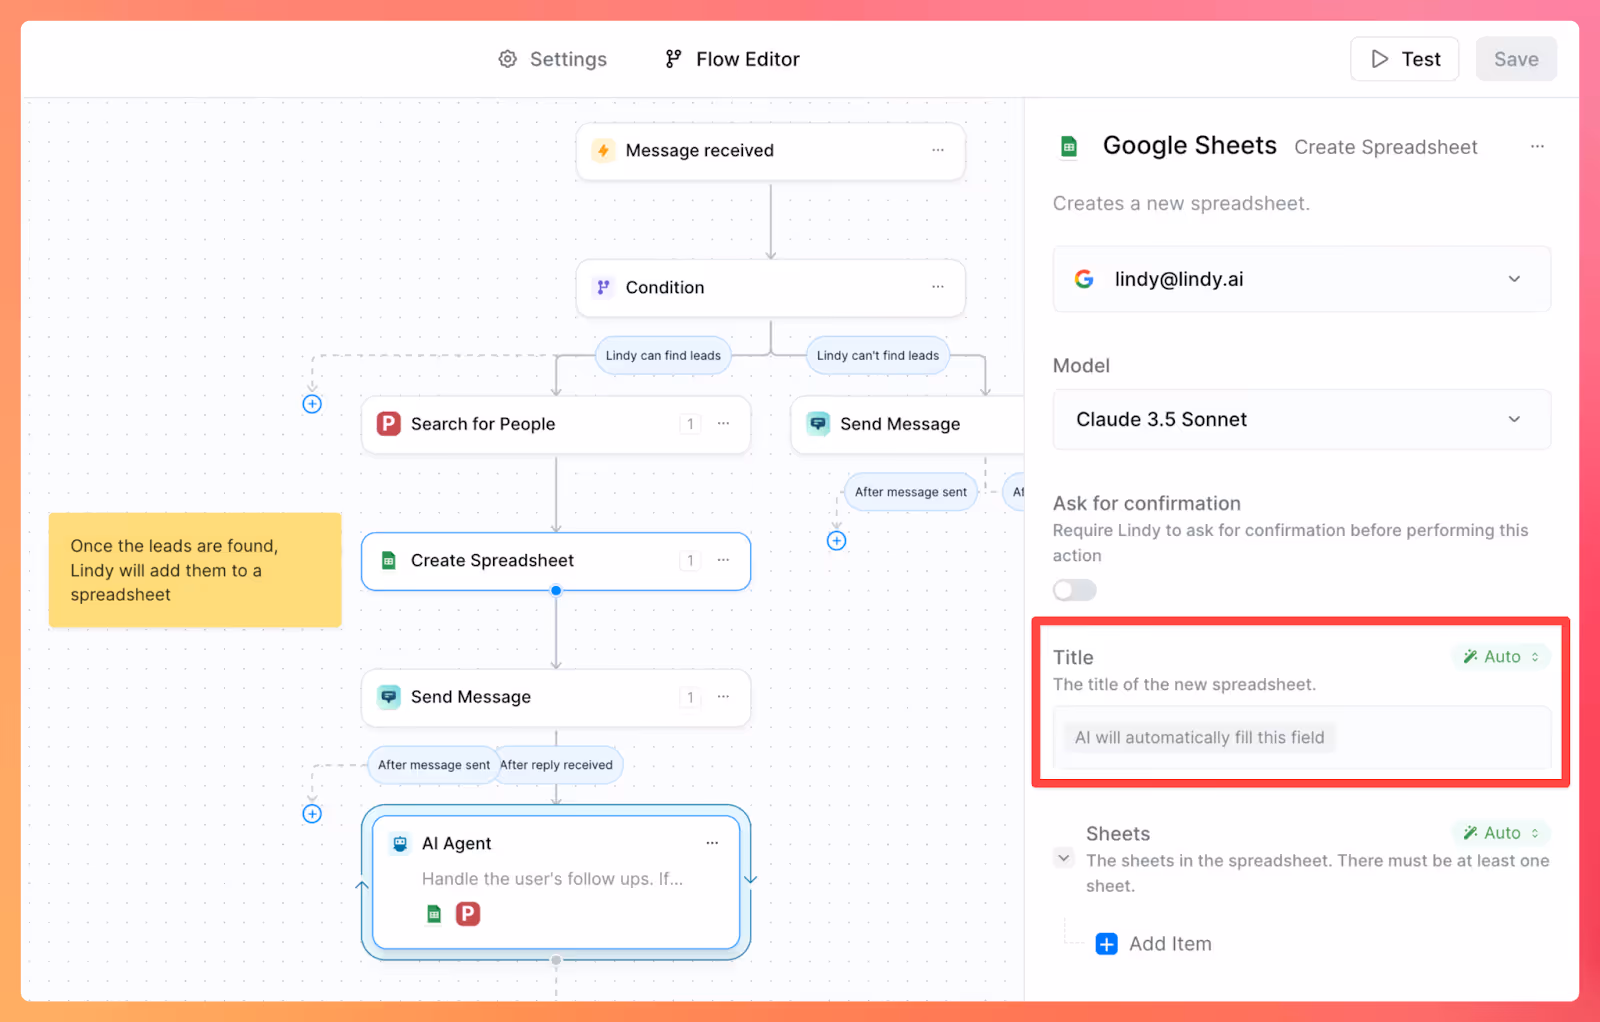The width and height of the screenshot is (1600, 1022).
Task: Select After message sent label on right branch
Action: pos(911,492)
